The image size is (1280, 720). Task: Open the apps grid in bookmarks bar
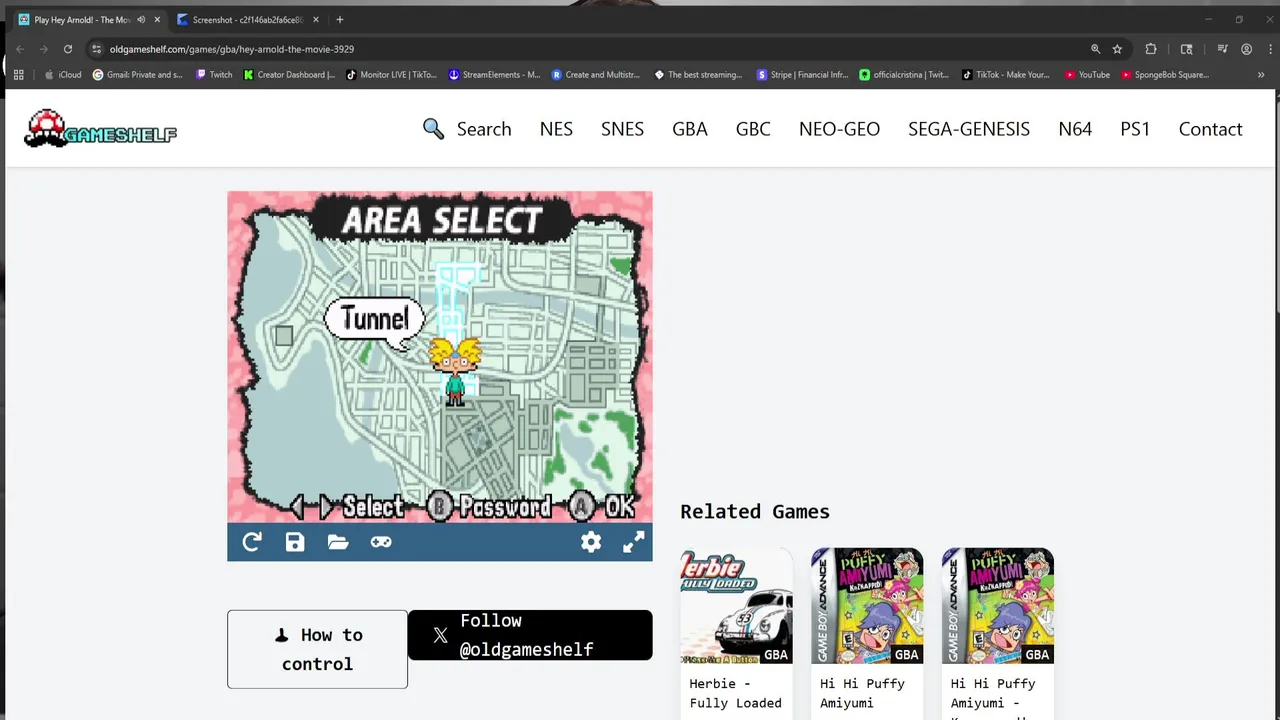click(x=18, y=74)
